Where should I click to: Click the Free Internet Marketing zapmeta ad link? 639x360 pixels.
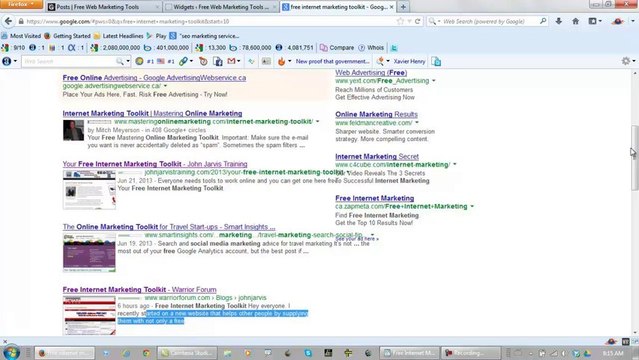[x=375, y=198]
